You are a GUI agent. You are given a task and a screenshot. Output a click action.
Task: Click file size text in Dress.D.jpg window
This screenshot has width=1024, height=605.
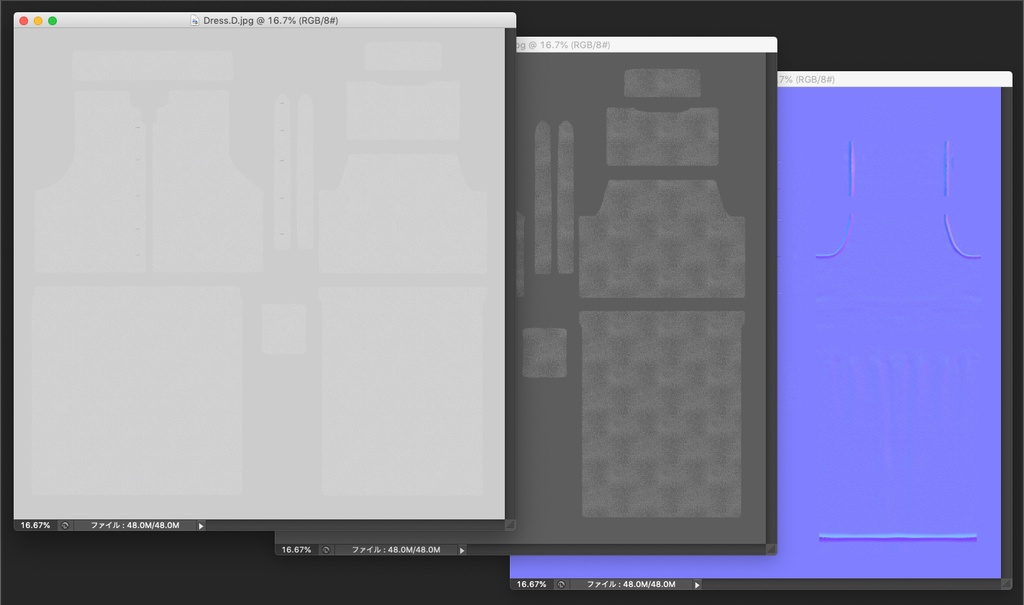coord(135,525)
